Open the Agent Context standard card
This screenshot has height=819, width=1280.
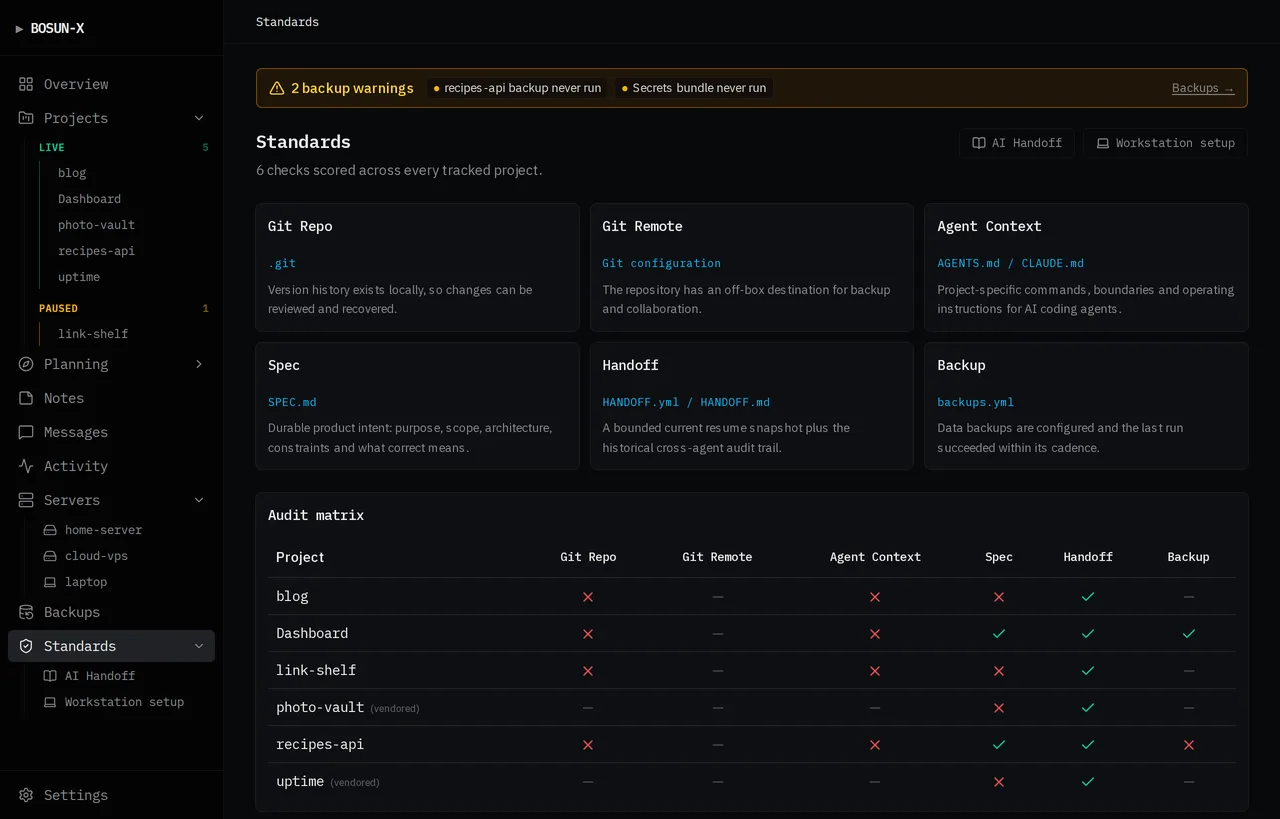point(1086,267)
